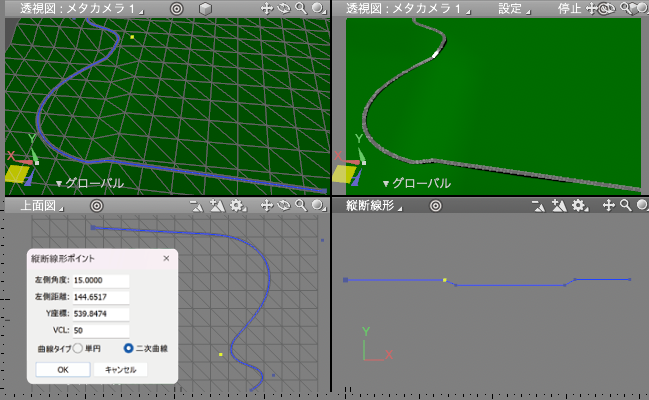Select the pan arrows icon in top-left perspective view
The height and width of the screenshot is (400, 649).
pyautogui.click(x=267, y=8)
